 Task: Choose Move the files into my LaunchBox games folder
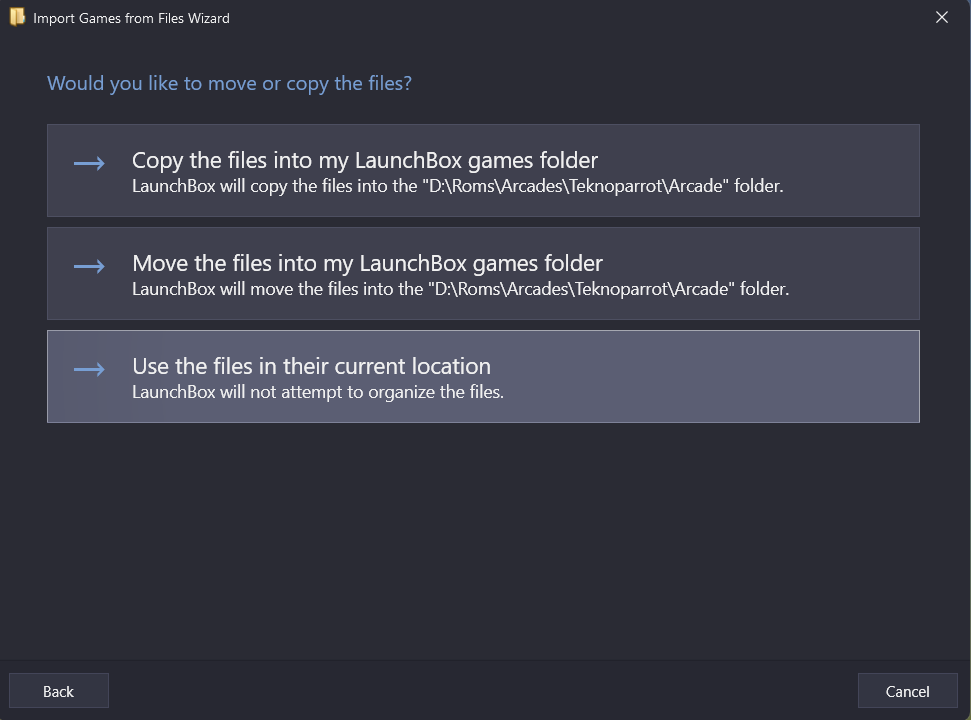pyautogui.click(x=483, y=273)
